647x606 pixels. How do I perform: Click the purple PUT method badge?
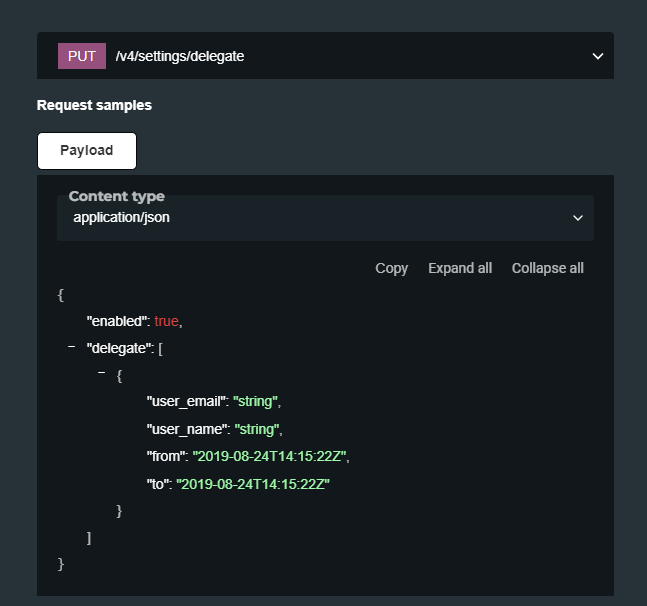pos(82,56)
